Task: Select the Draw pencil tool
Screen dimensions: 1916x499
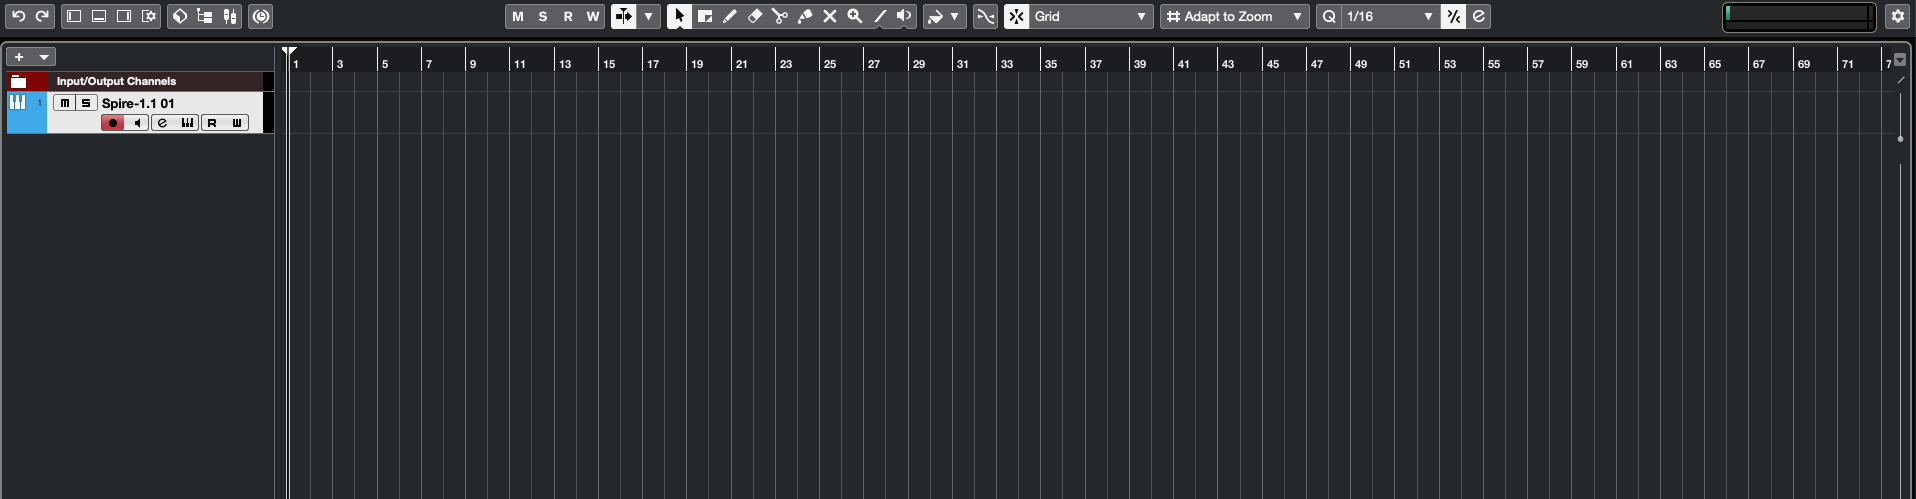Action: pyautogui.click(x=730, y=16)
